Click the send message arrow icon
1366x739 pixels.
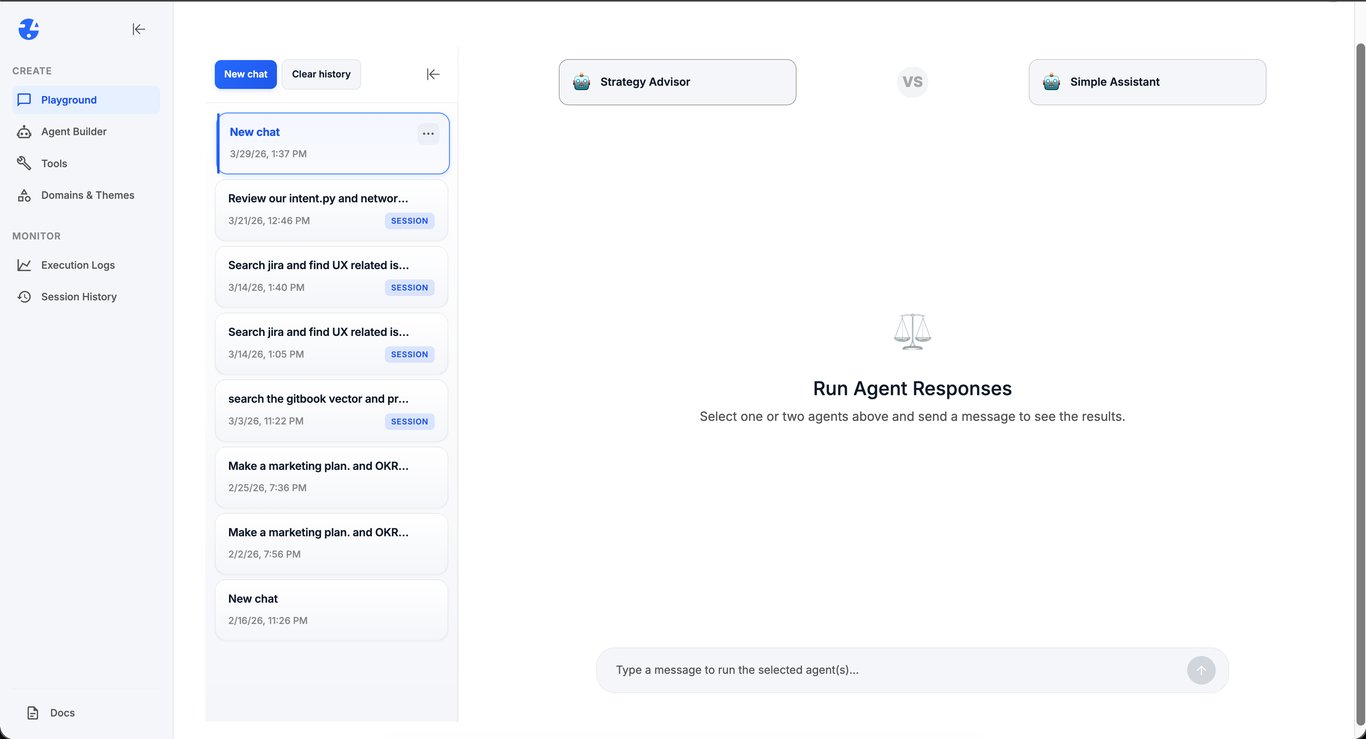[x=1200, y=670]
